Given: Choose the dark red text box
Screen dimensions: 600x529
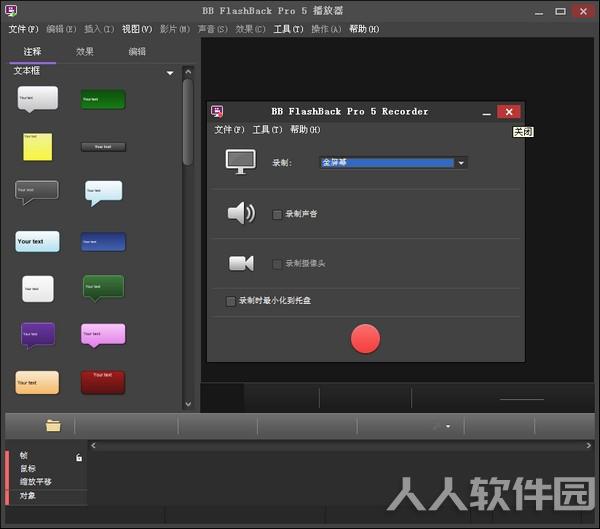Looking at the screenshot, I should [103, 382].
